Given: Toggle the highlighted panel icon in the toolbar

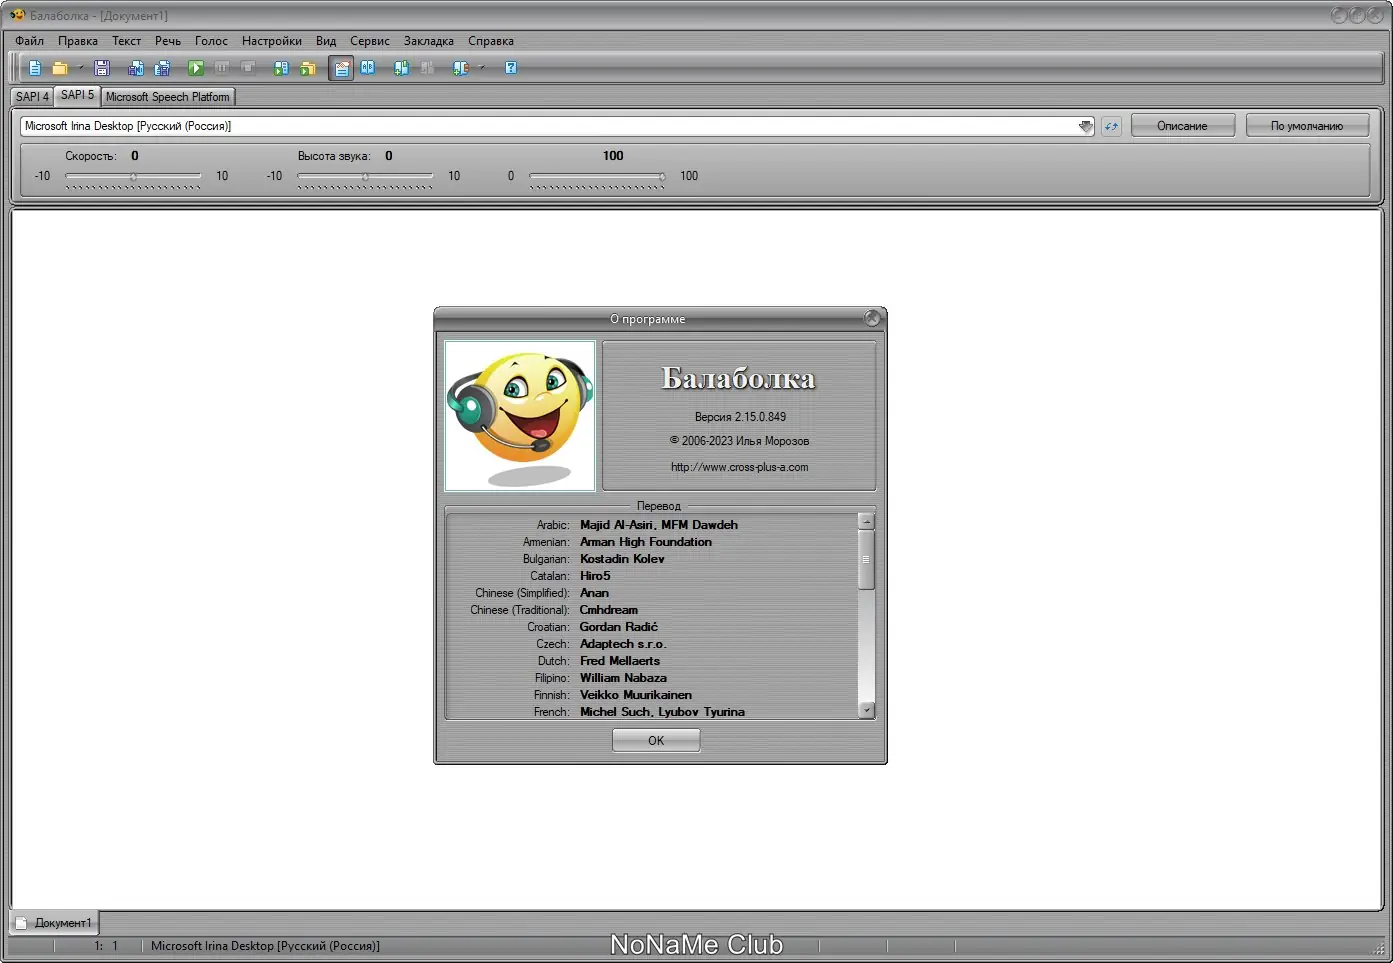Looking at the screenshot, I should pyautogui.click(x=342, y=68).
